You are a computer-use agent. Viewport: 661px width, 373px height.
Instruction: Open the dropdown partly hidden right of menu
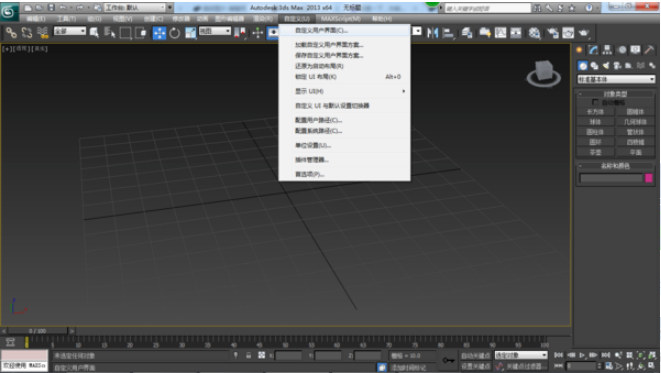pos(416,31)
